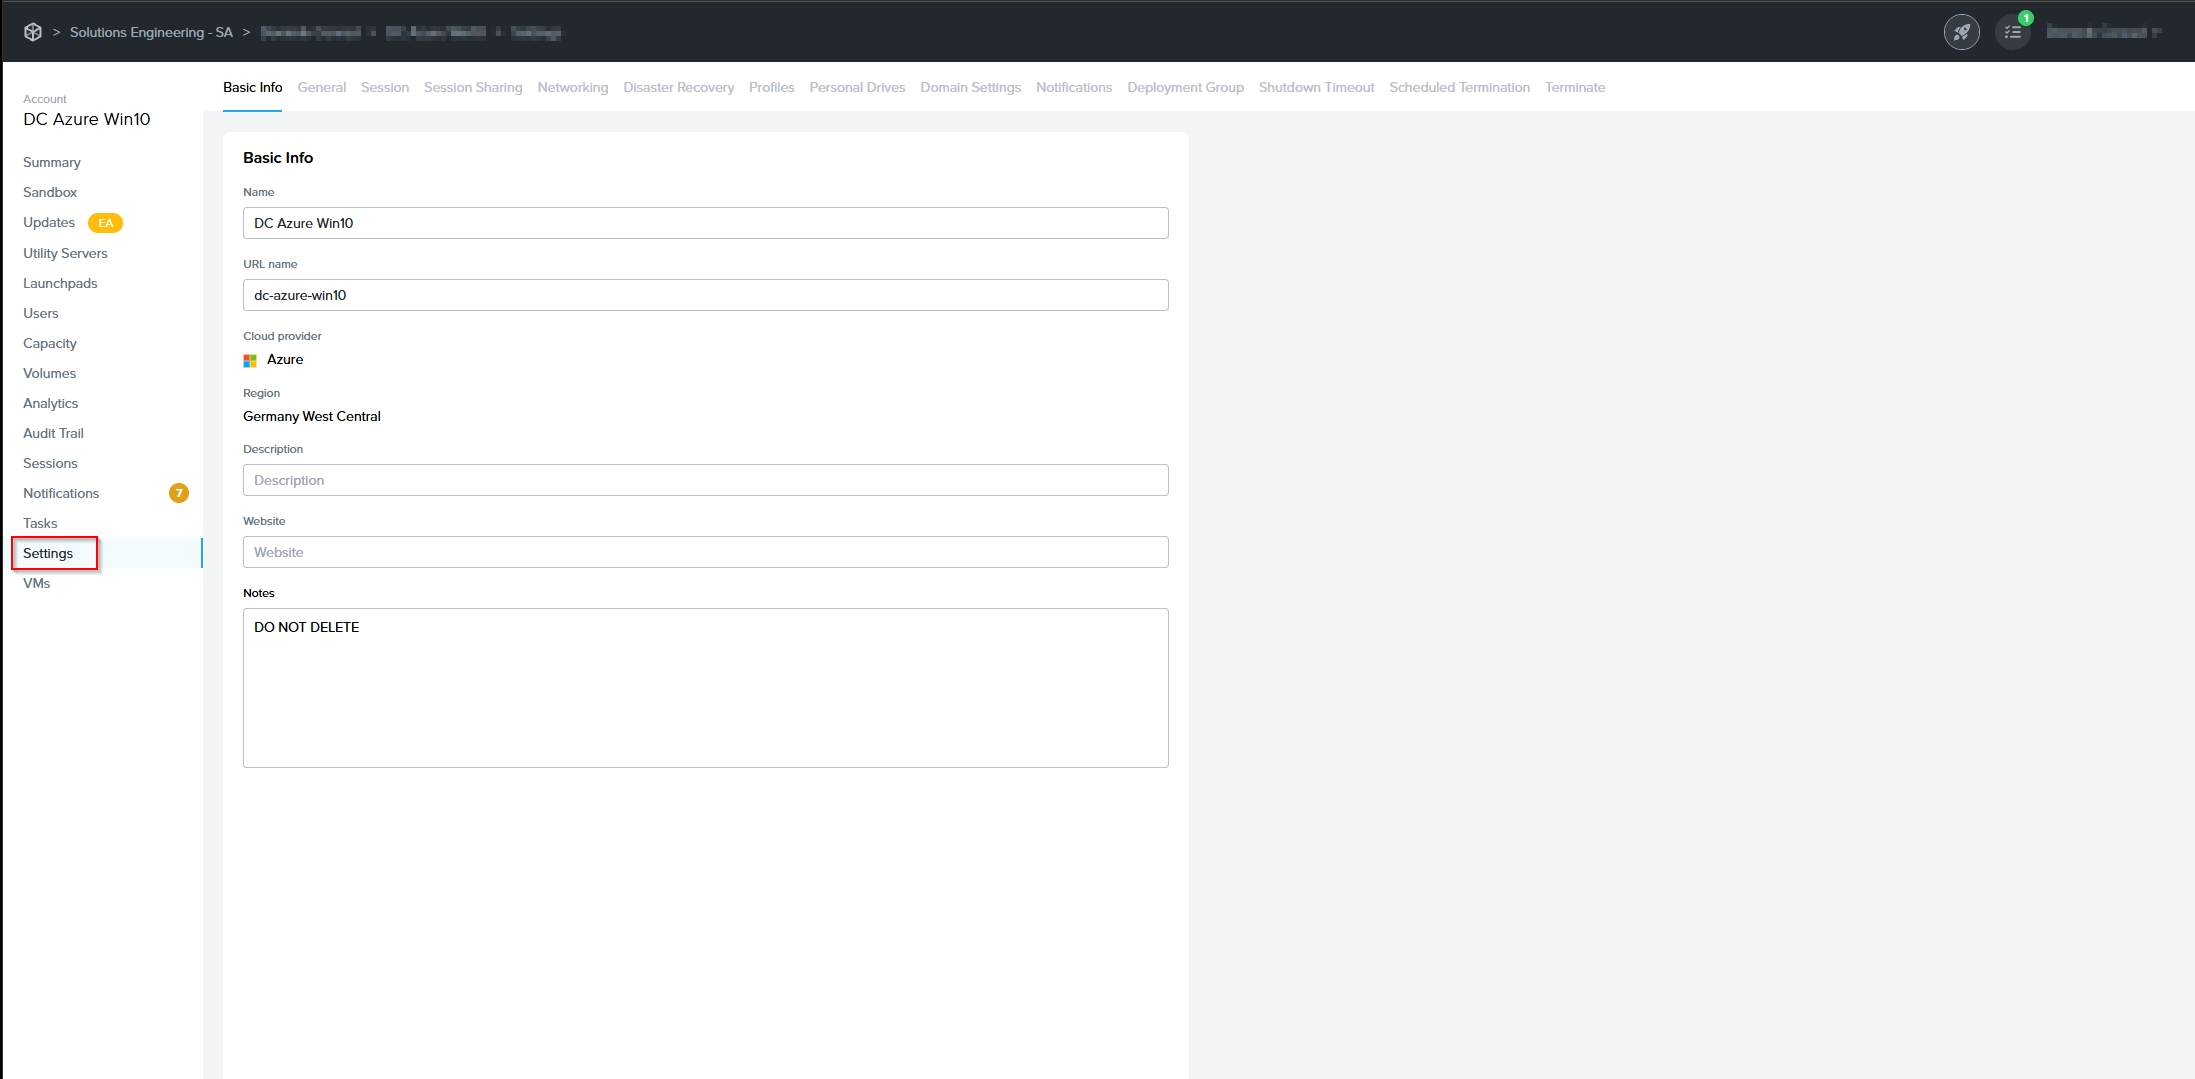
Task: Open the Shutdown Timeout tab
Action: [1315, 88]
